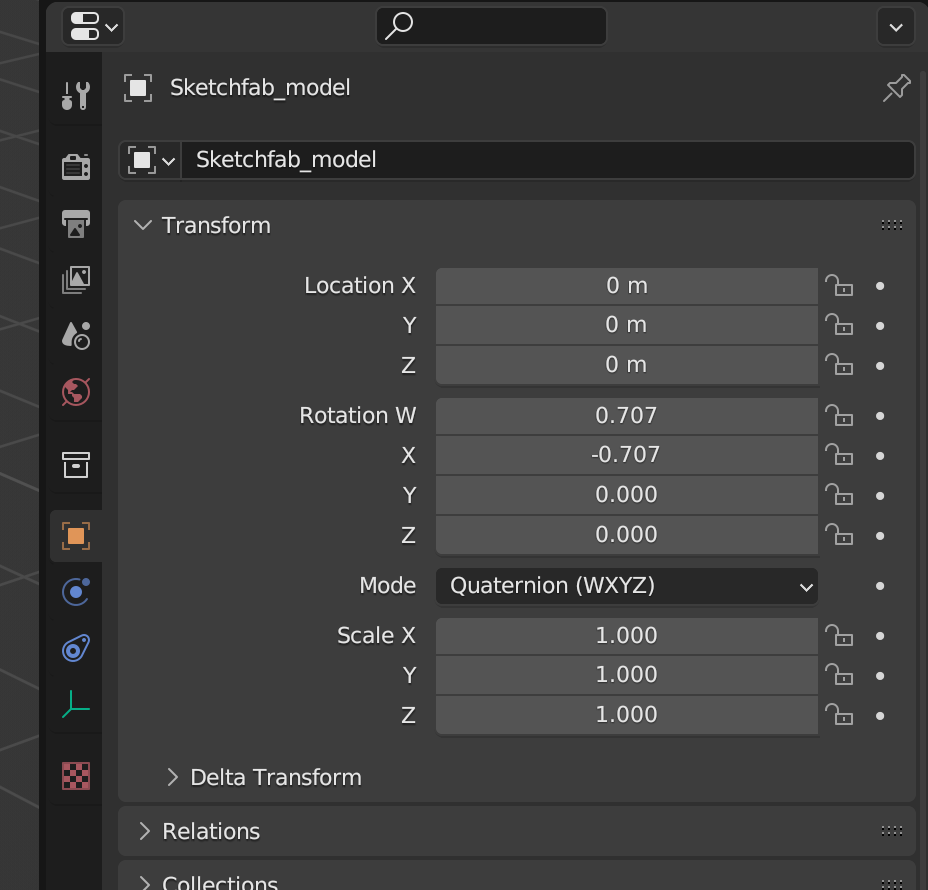Open the Physics properties tab
928x890 pixels.
pyautogui.click(x=76, y=592)
